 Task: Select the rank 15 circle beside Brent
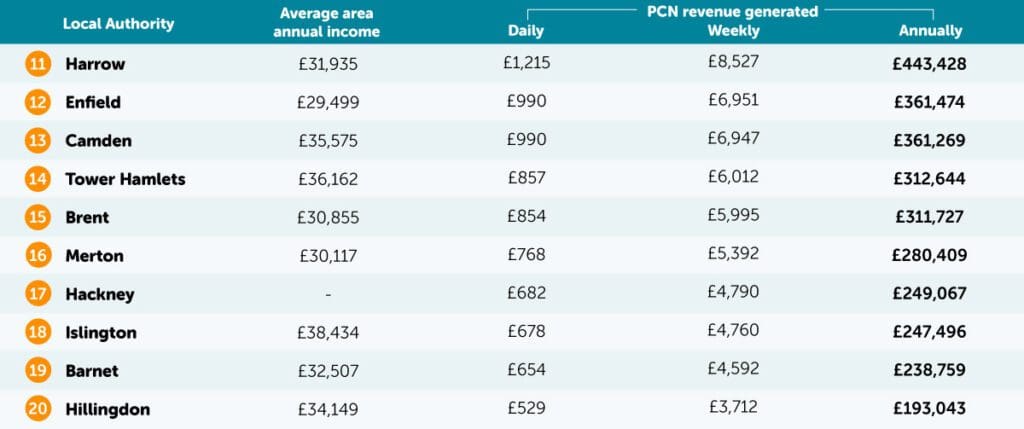(38, 217)
